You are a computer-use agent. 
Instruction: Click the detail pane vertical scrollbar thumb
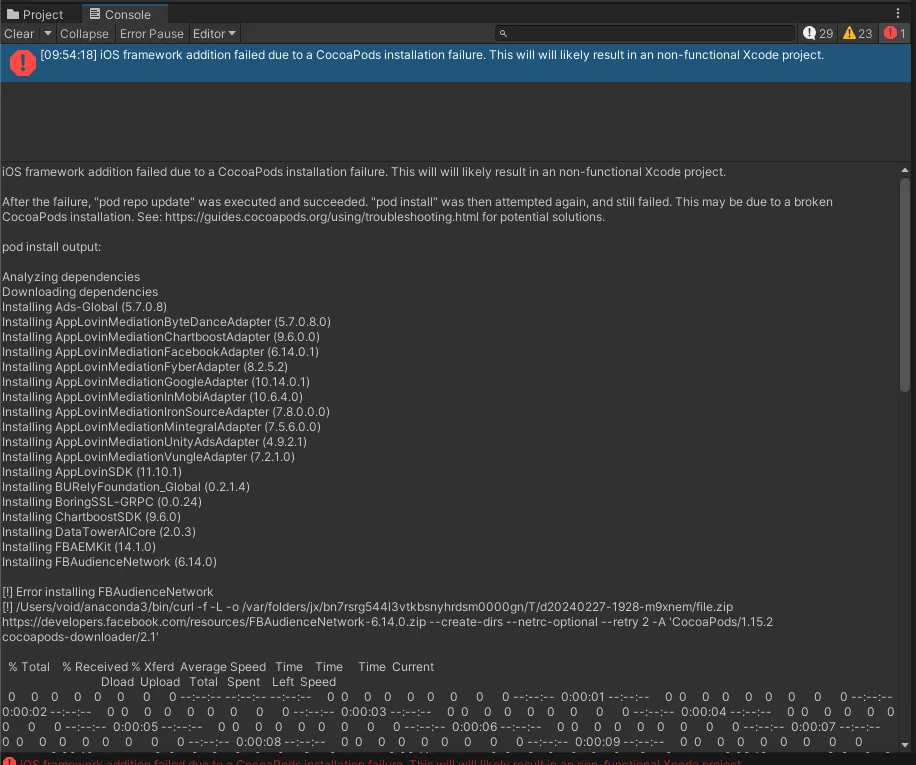(x=905, y=285)
